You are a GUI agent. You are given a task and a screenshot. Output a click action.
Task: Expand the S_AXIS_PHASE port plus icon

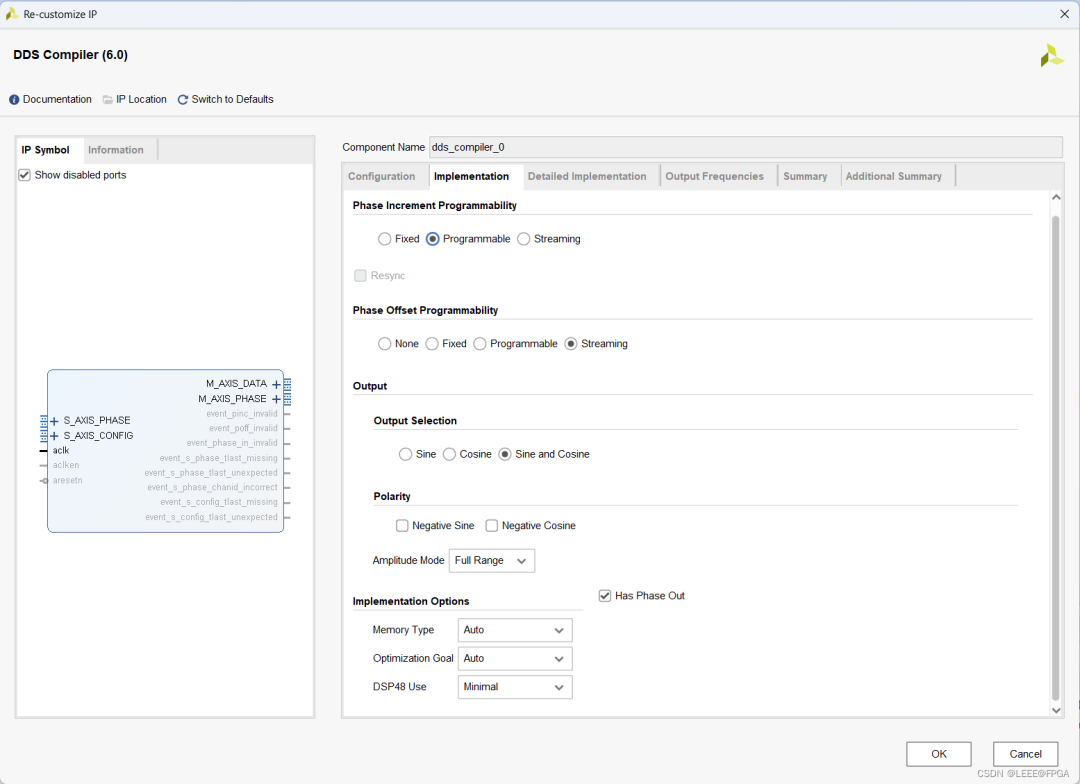click(54, 421)
